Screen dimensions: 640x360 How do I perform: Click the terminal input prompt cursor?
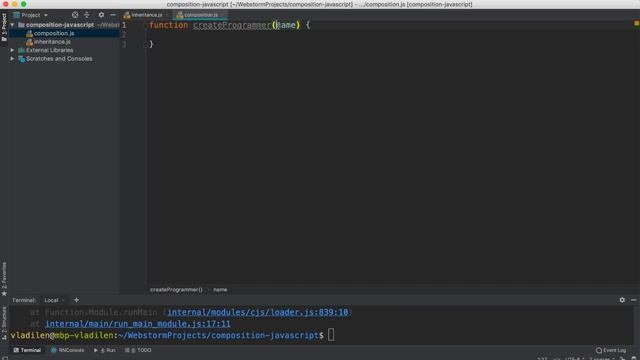coord(331,335)
